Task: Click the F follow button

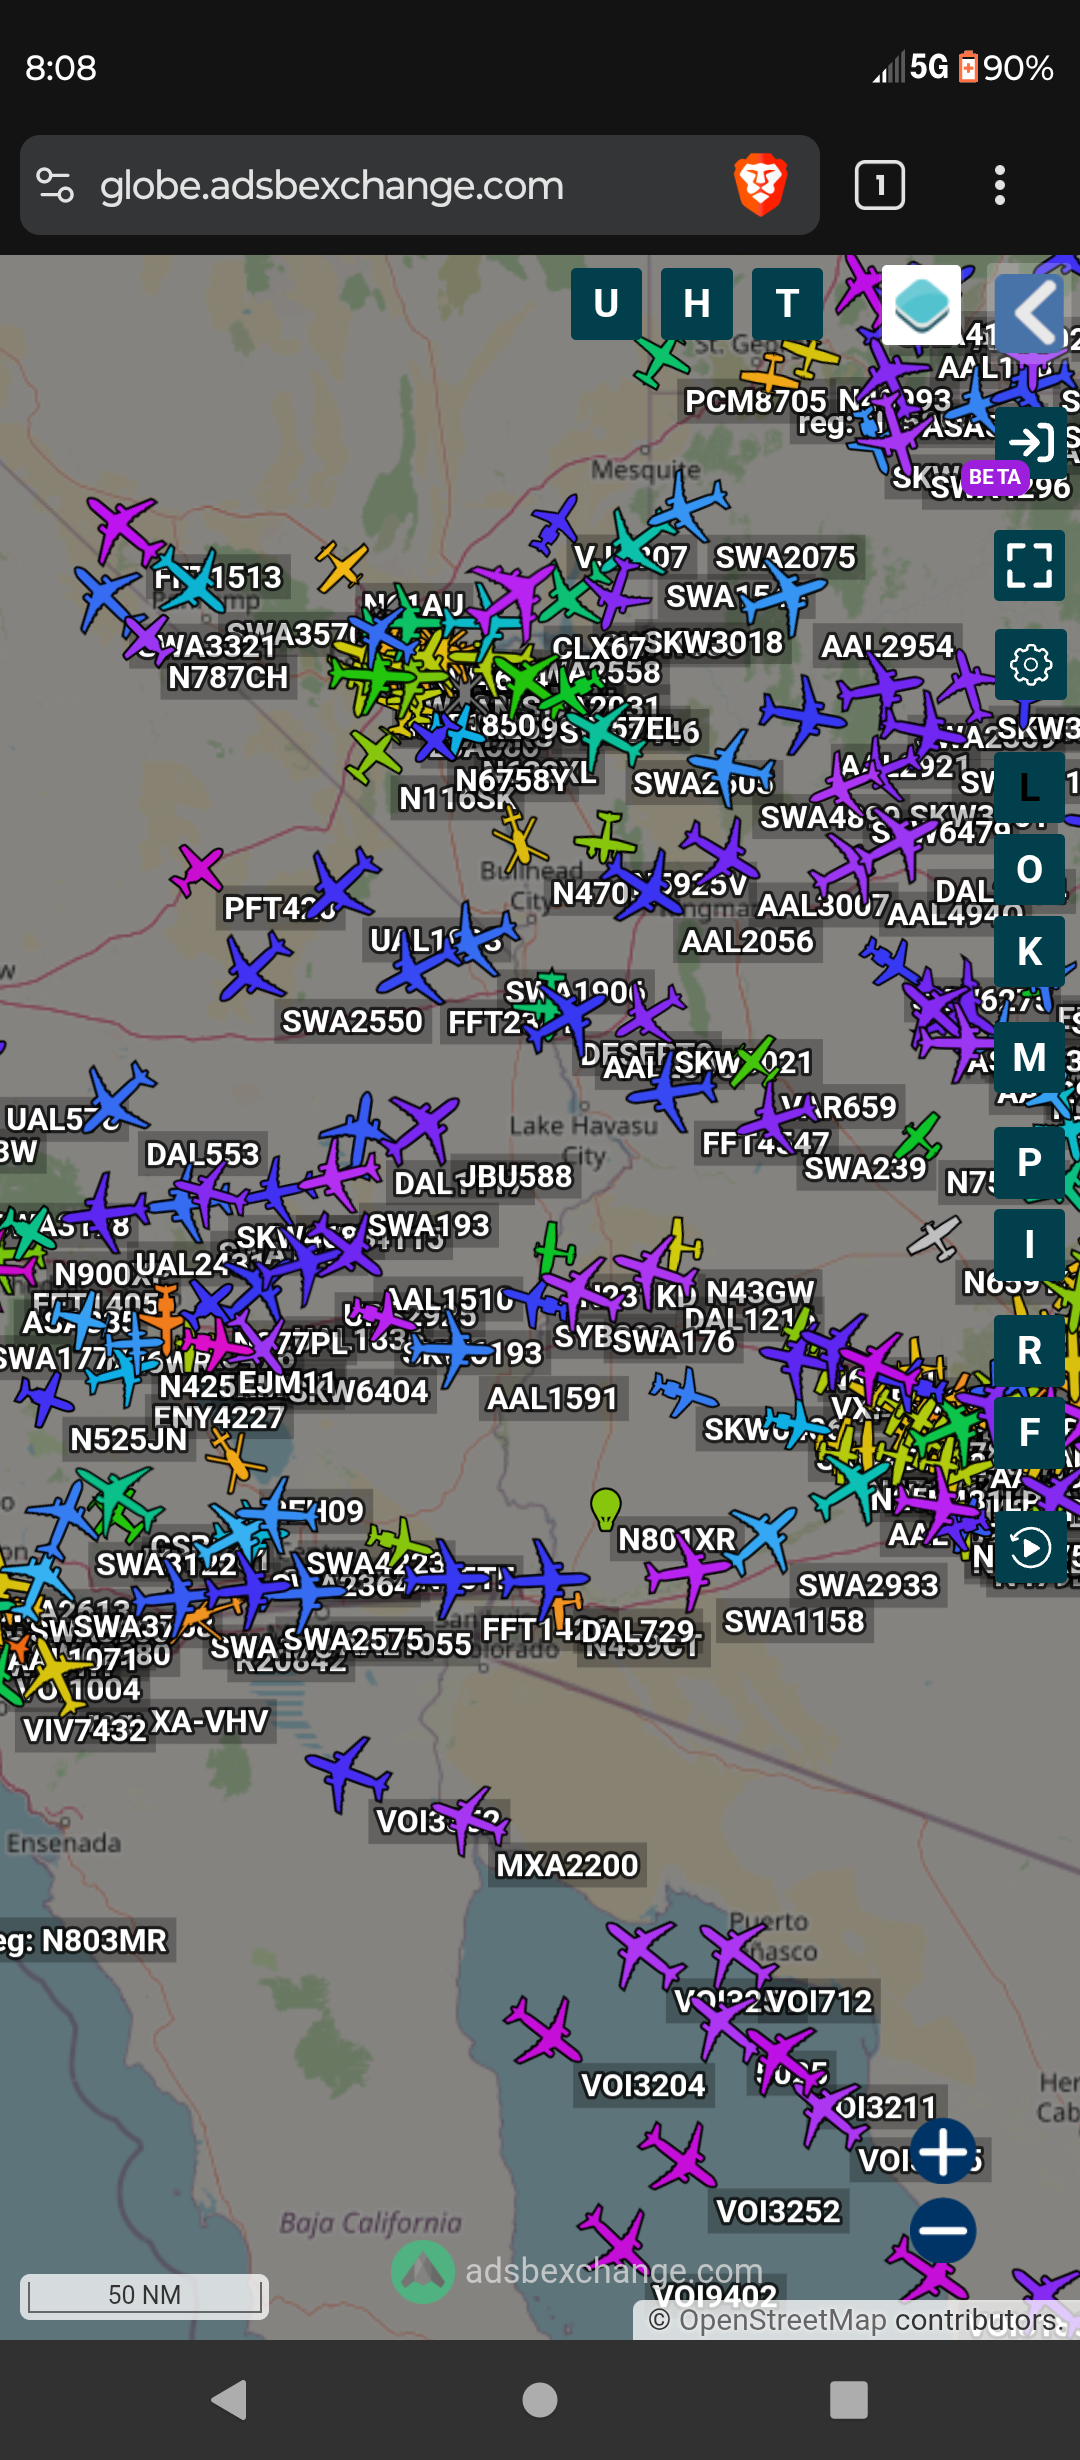Action: [x=1029, y=1433]
